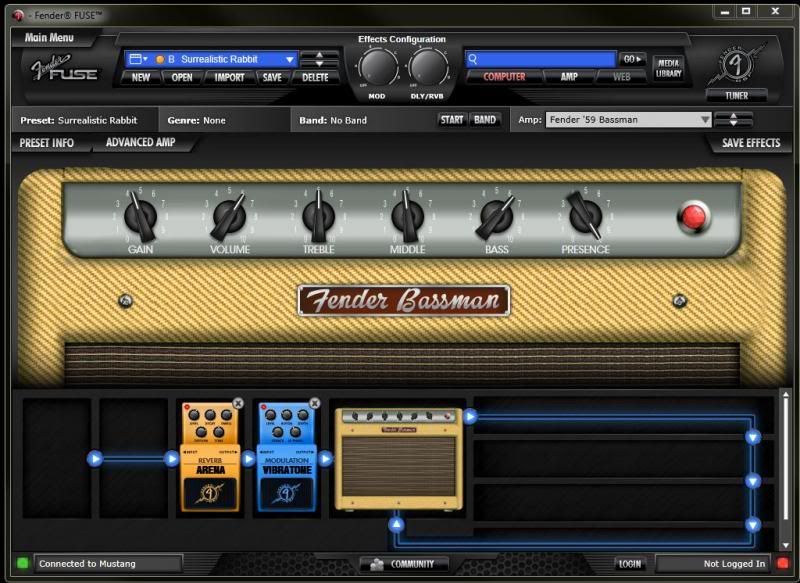The width and height of the screenshot is (800, 583).
Task: Switch preset source to Amp
Action: pyautogui.click(x=569, y=77)
